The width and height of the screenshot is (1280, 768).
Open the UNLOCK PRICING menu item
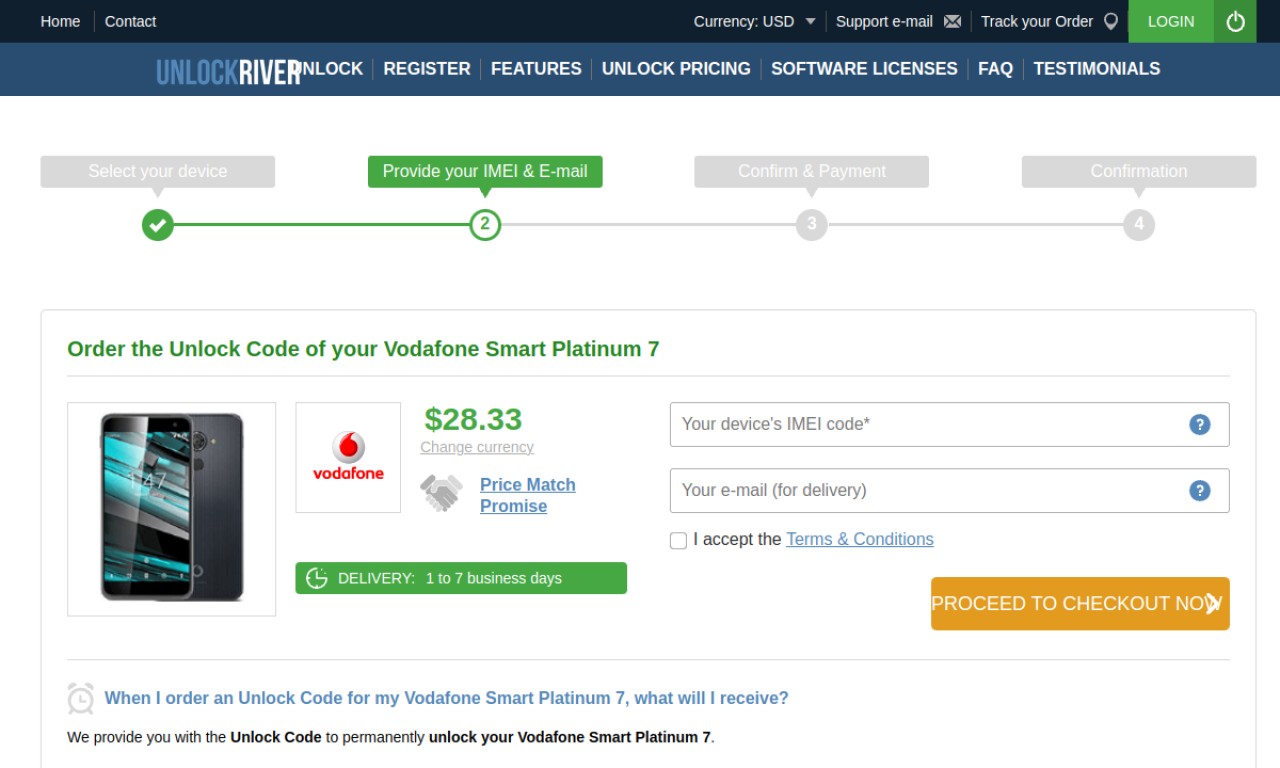[676, 69]
